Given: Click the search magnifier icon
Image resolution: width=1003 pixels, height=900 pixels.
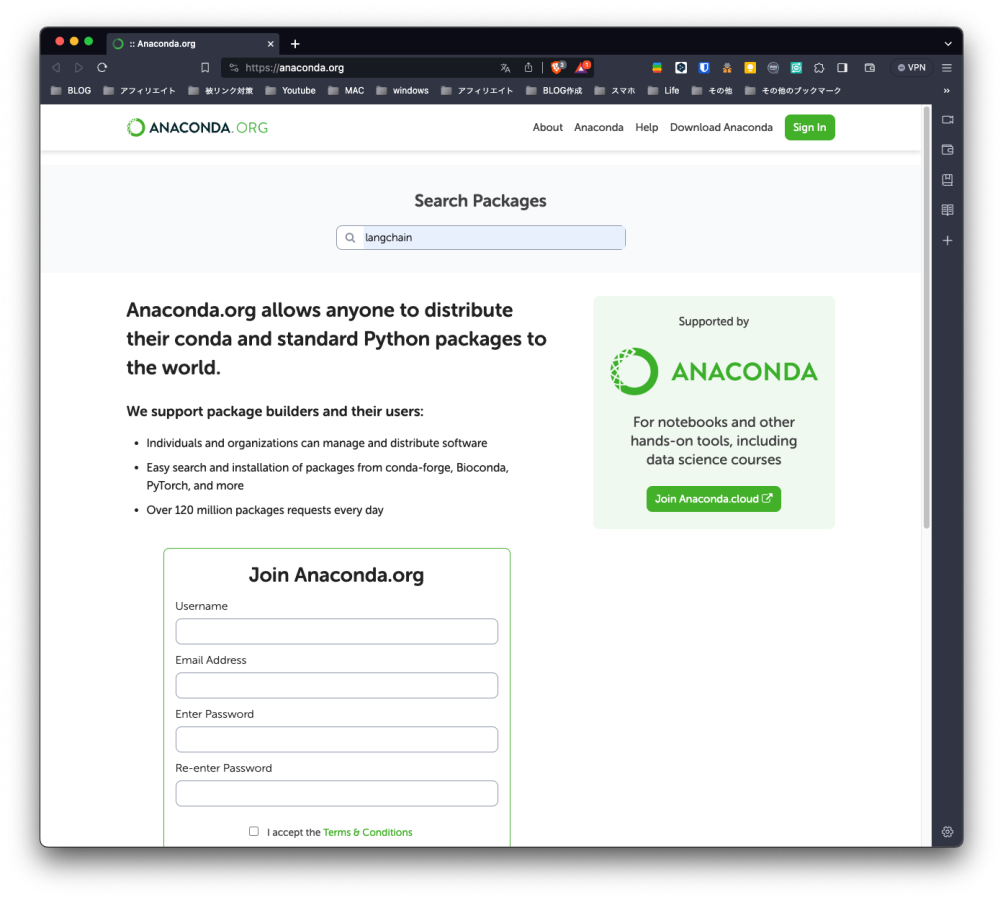Looking at the screenshot, I should pyautogui.click(x=350, y=237).
